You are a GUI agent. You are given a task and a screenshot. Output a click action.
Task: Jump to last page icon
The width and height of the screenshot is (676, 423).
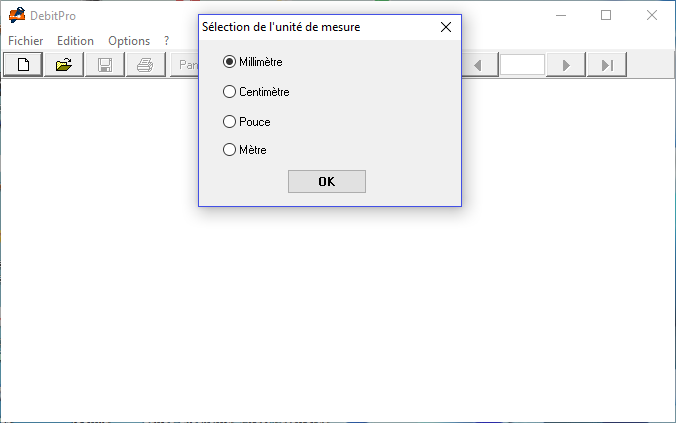click(x=607, y=65)
